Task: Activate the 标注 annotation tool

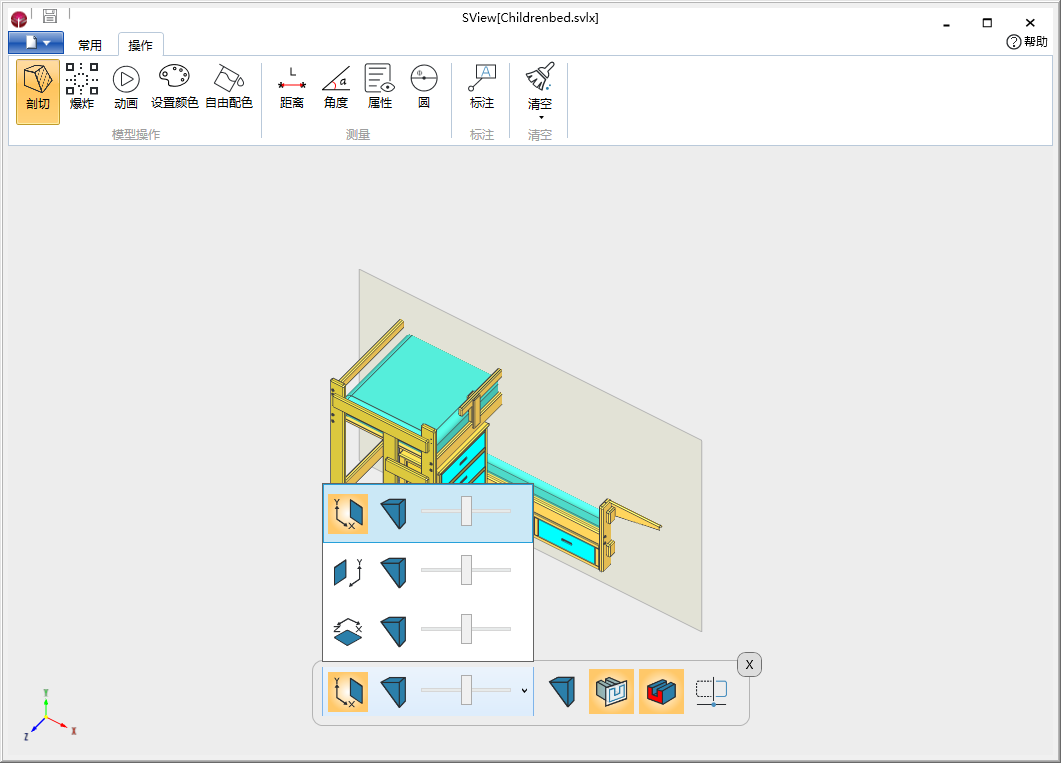Action: (482, 87)
